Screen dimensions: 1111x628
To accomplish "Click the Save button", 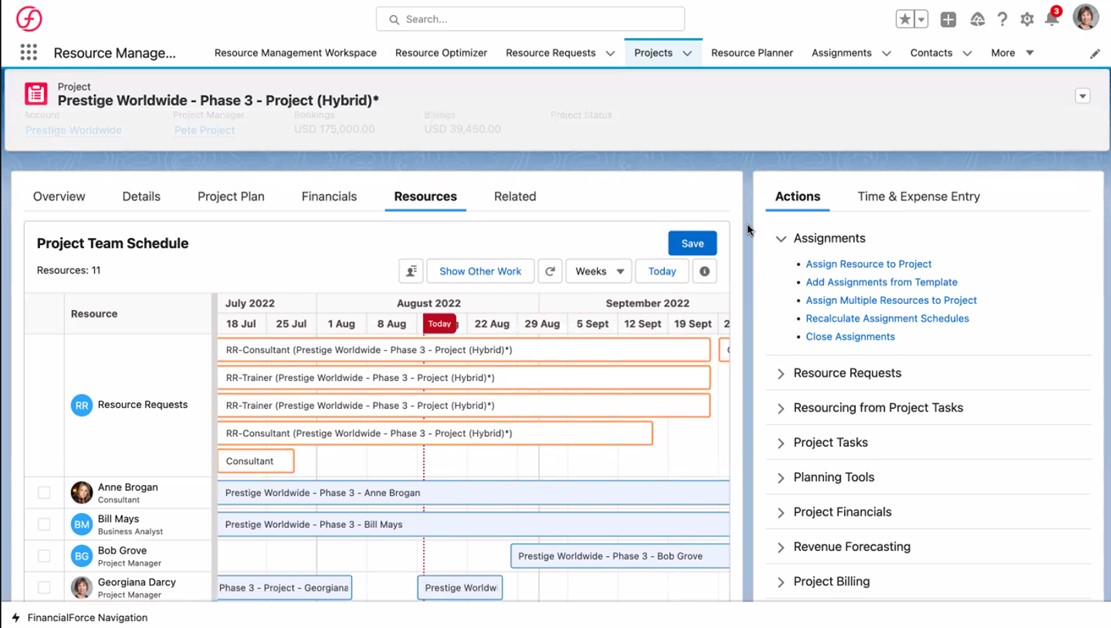I will pyautogui.click(x=692, y=243).
